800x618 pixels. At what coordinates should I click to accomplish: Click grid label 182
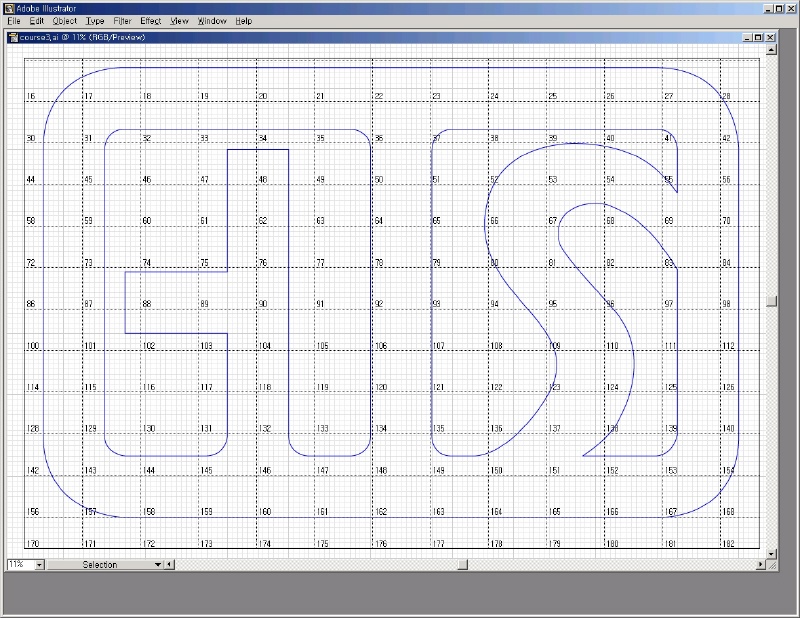[729, 544]
